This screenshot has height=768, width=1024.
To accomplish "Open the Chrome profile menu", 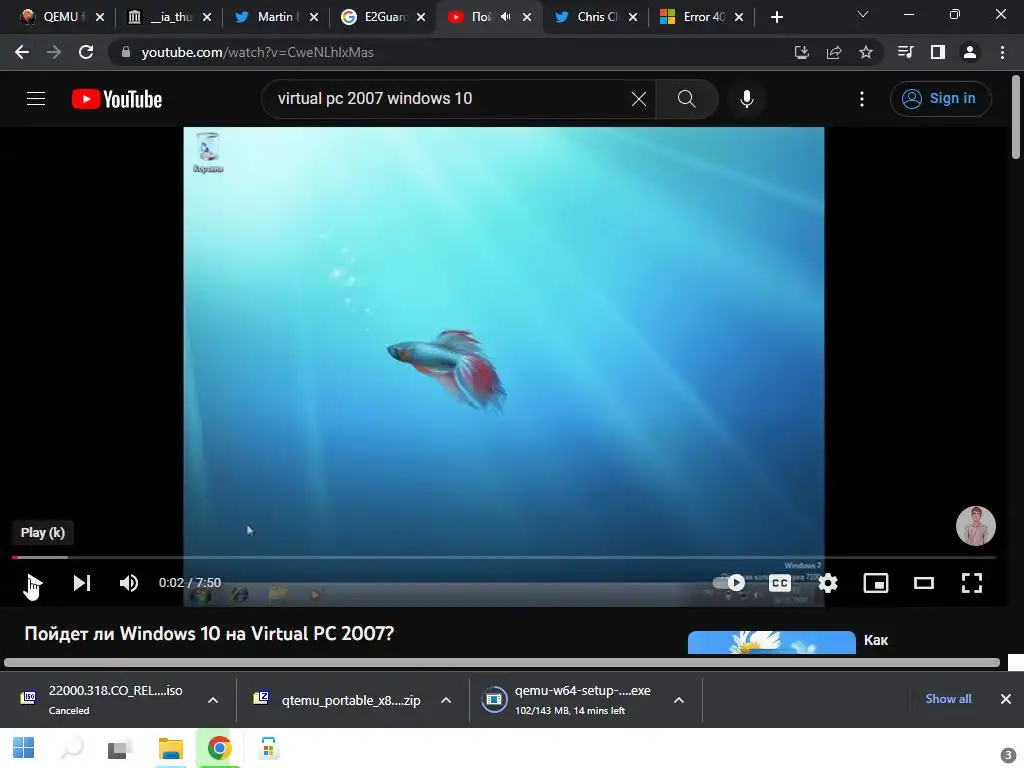I will [x=970, y=52].
